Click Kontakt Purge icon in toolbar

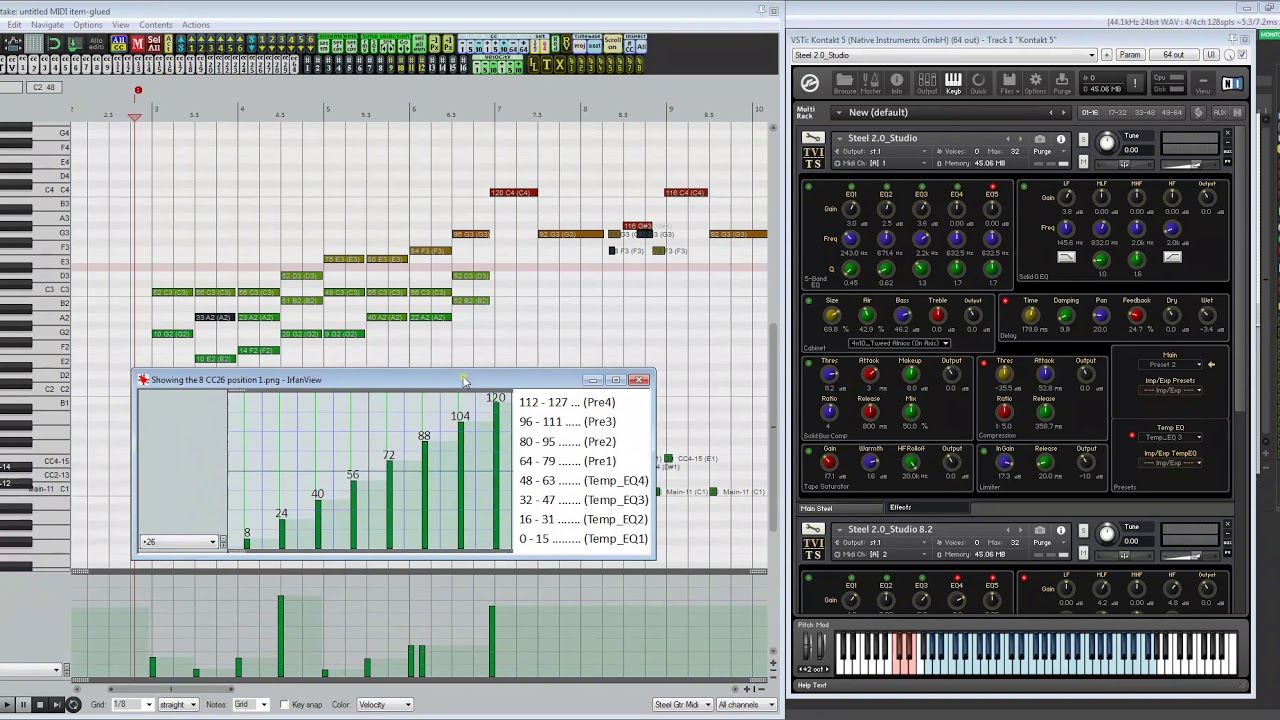[1062, 84]
